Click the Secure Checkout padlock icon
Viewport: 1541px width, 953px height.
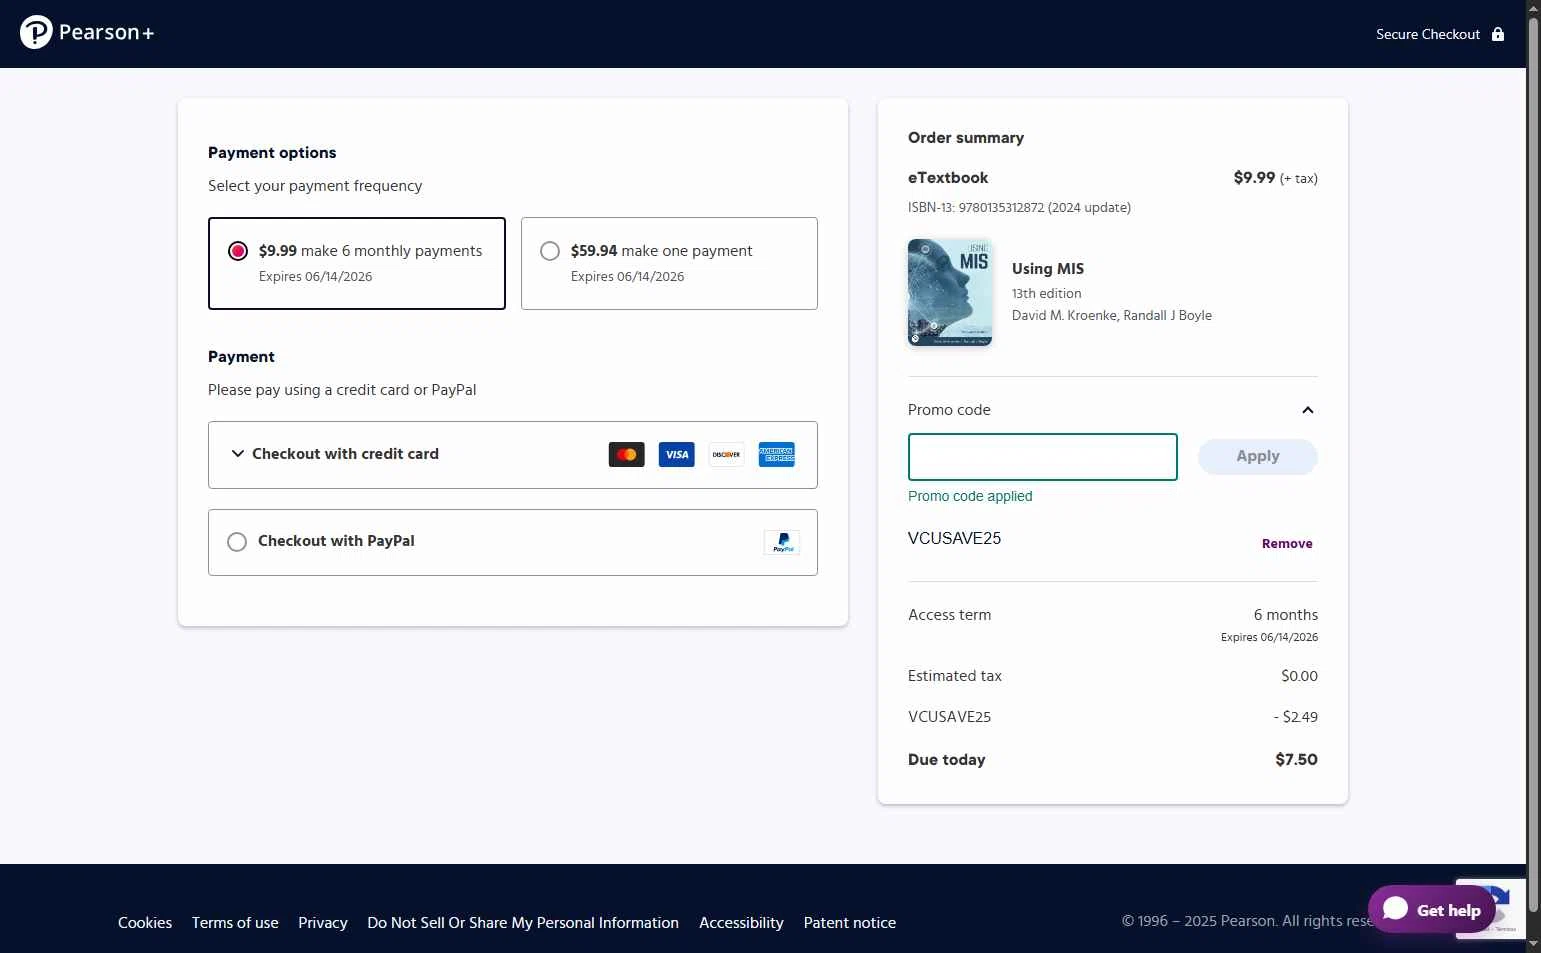[1498, 34]
